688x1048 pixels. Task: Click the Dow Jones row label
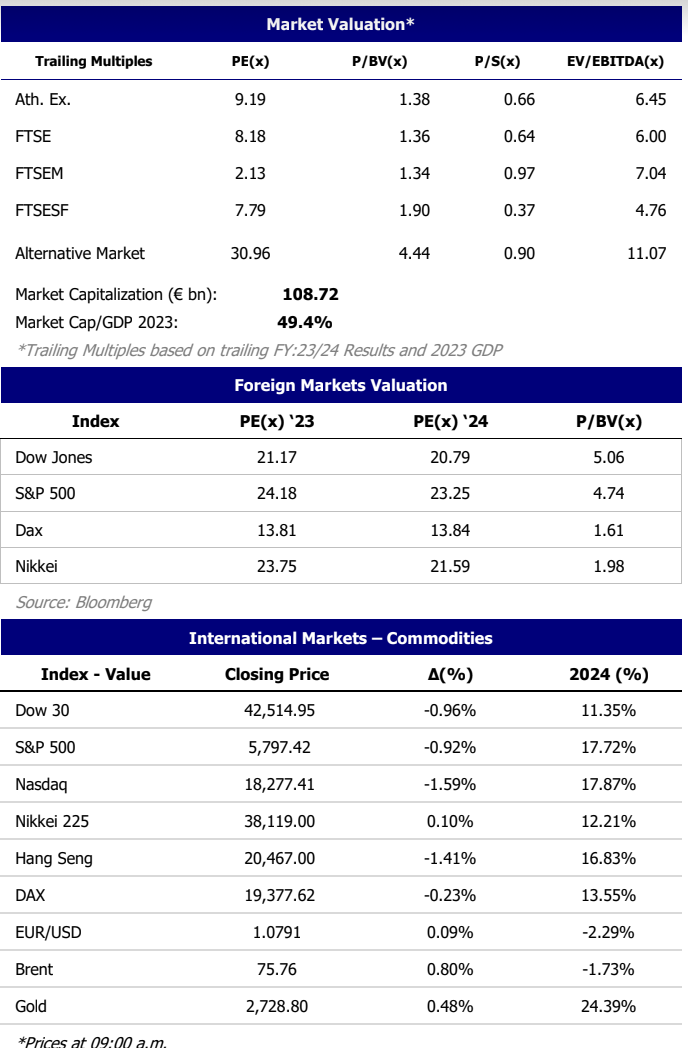pyautogui.click(x=54, y=458)
